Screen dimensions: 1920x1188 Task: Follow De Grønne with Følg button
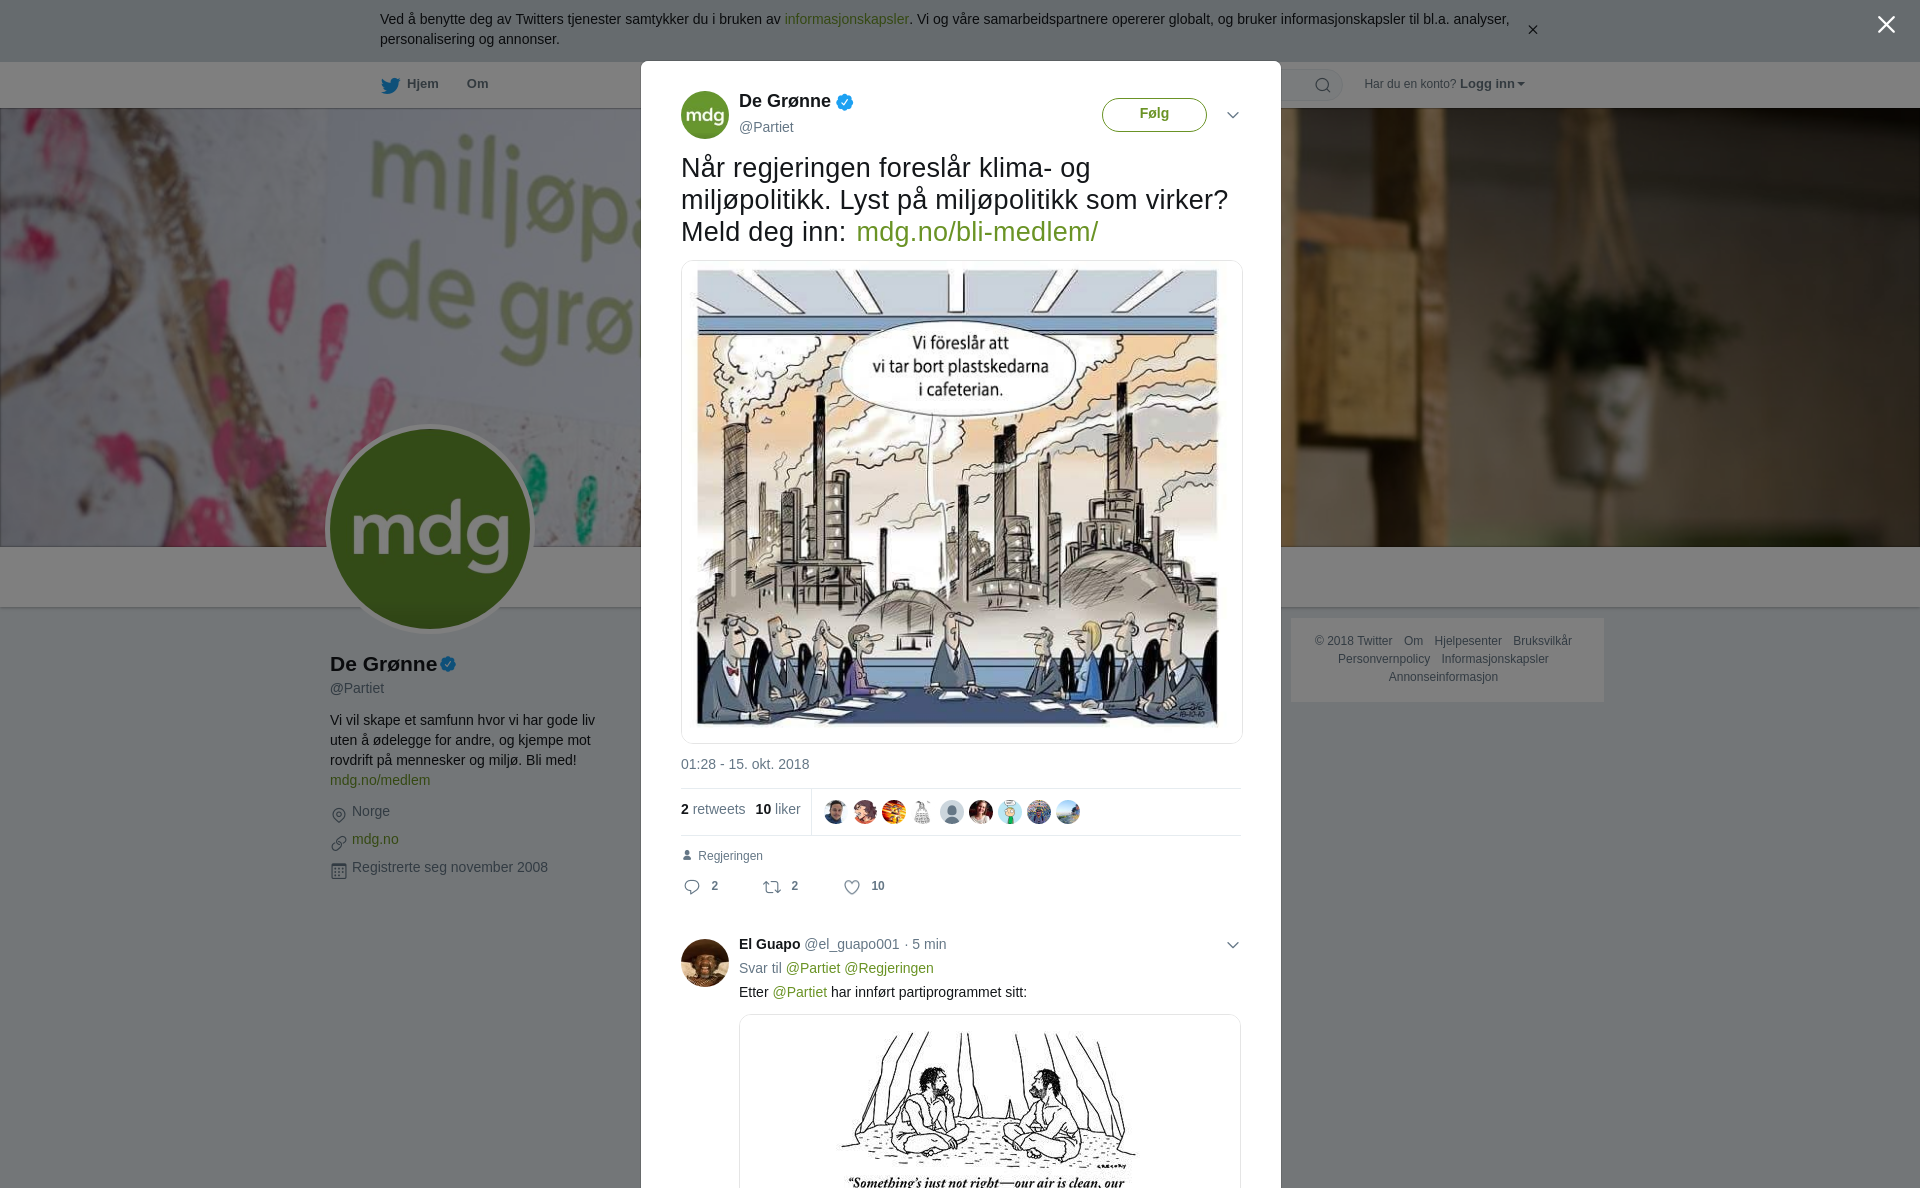point(1154,115)
